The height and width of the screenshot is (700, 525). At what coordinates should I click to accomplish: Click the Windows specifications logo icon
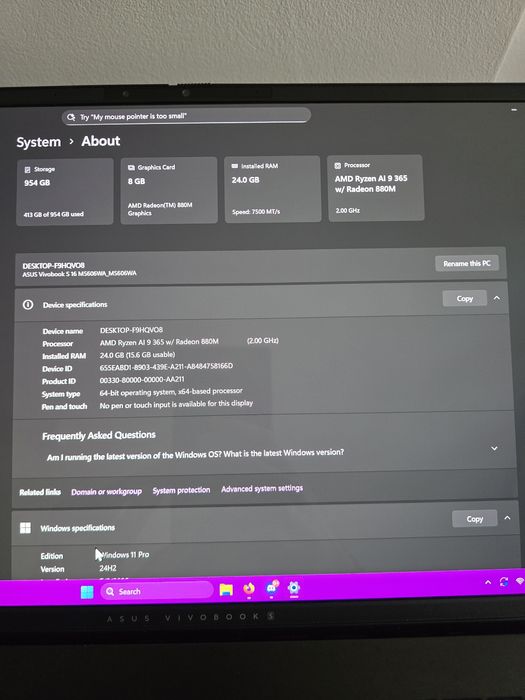[x=25, y=528]
